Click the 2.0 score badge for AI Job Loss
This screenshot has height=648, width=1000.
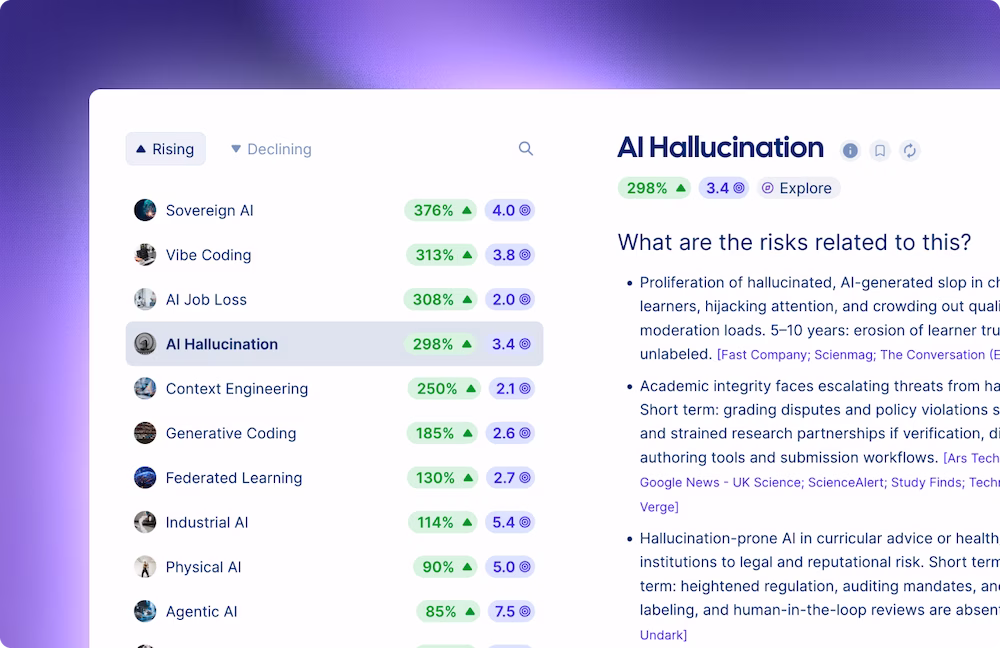(510, 299)
